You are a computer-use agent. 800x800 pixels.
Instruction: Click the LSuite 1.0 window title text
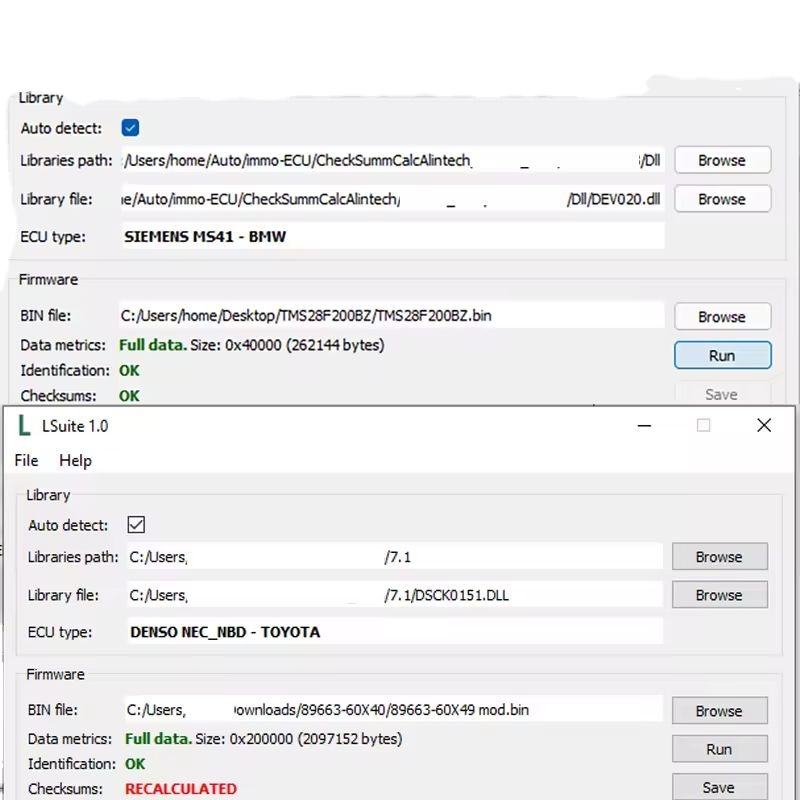[x=75, y=426]
